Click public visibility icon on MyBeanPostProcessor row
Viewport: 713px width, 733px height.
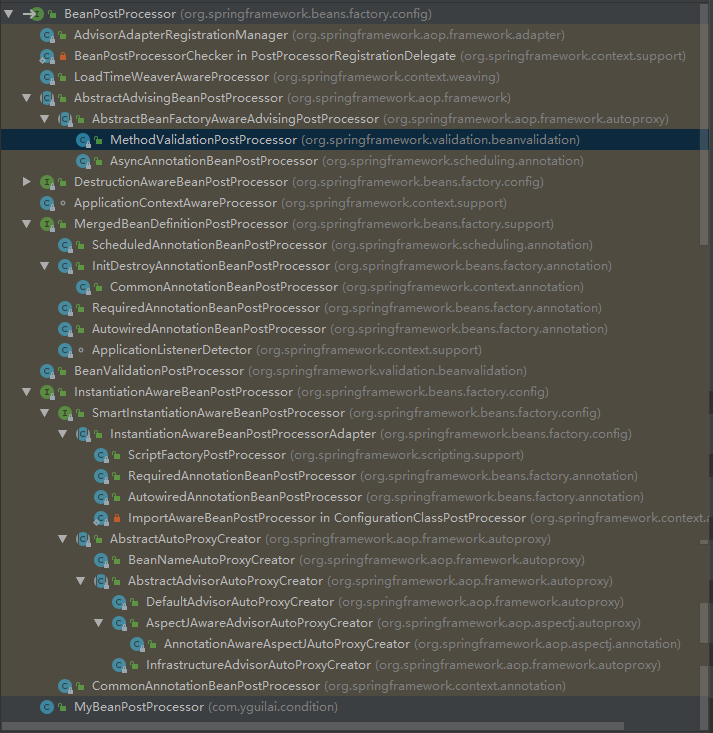[62, 707]
